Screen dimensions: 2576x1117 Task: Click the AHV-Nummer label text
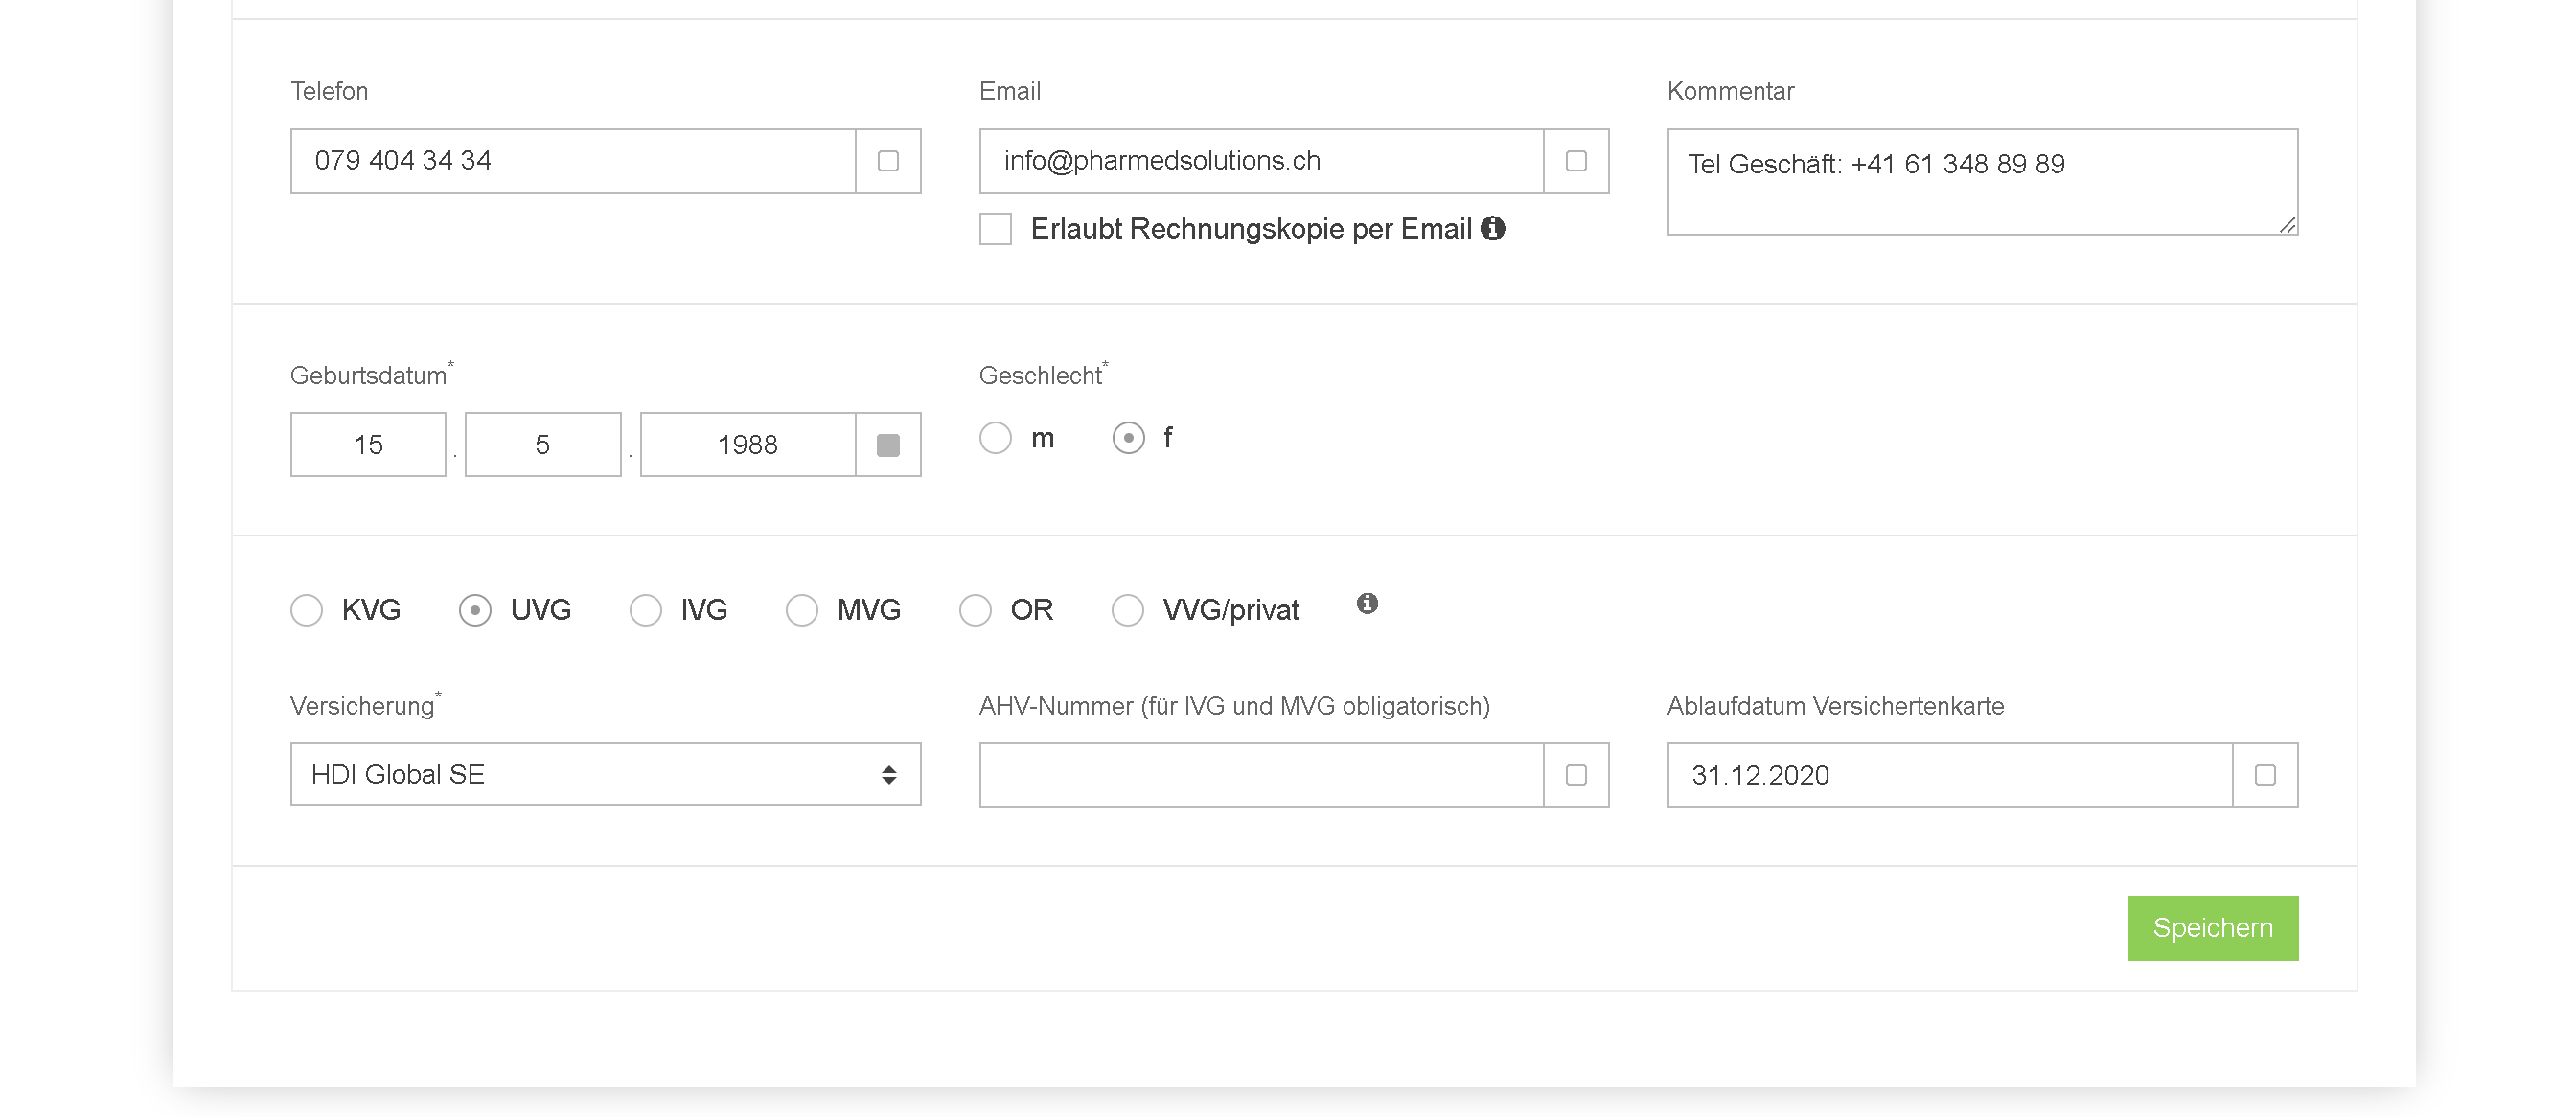(x=1234, y=706)
